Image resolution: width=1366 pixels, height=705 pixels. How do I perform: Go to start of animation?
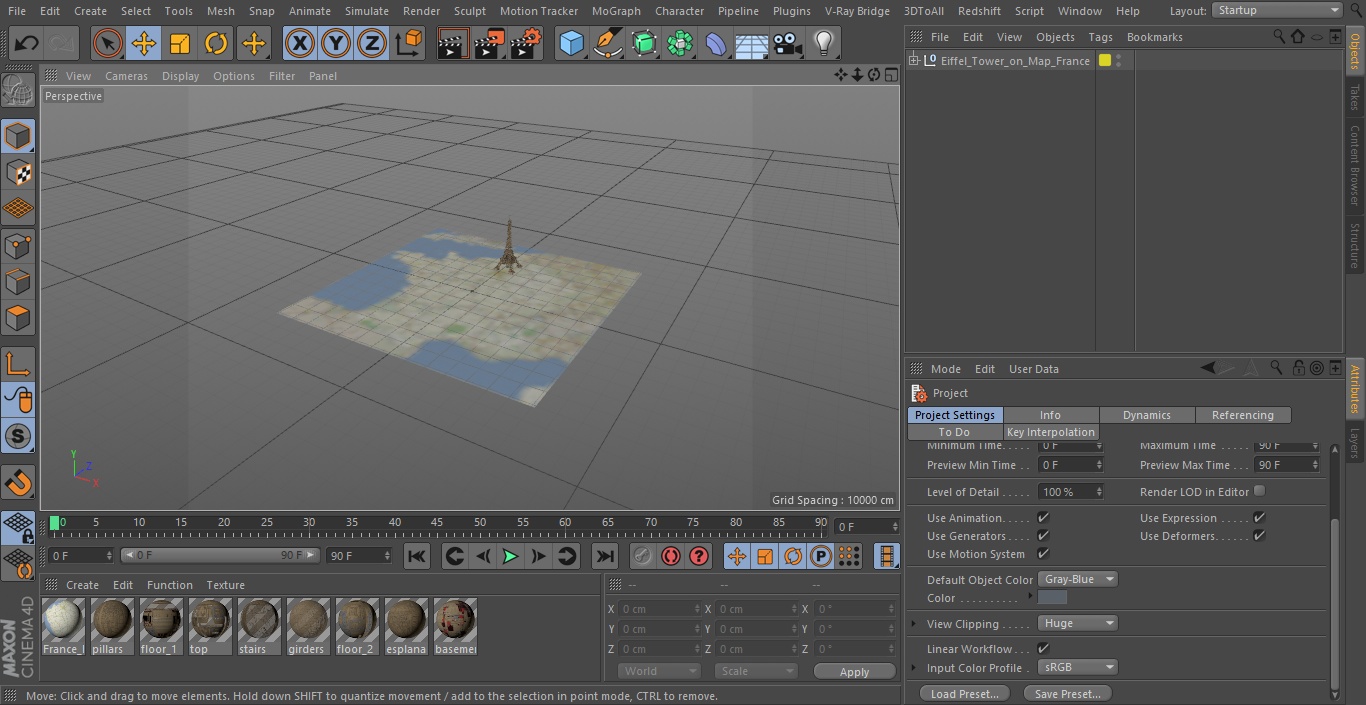click(417, 556)
